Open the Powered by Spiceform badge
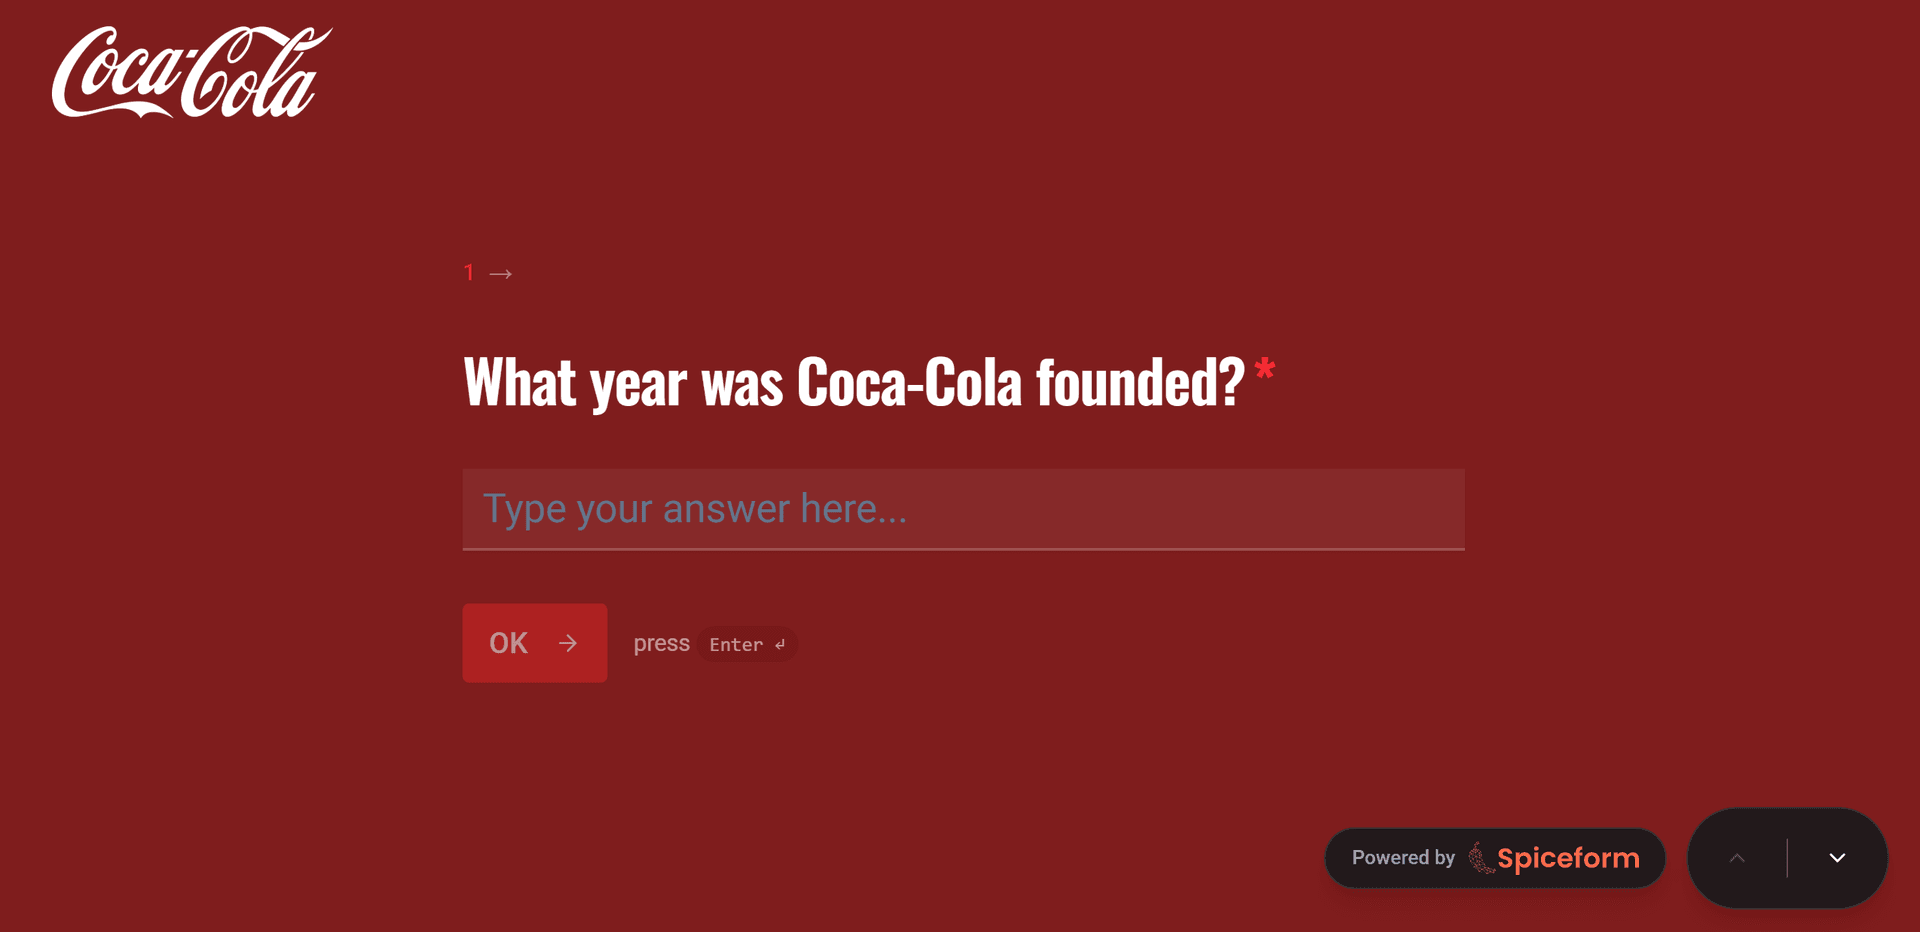Screen dimensions: 1920x932 (x=1494, y=858)
